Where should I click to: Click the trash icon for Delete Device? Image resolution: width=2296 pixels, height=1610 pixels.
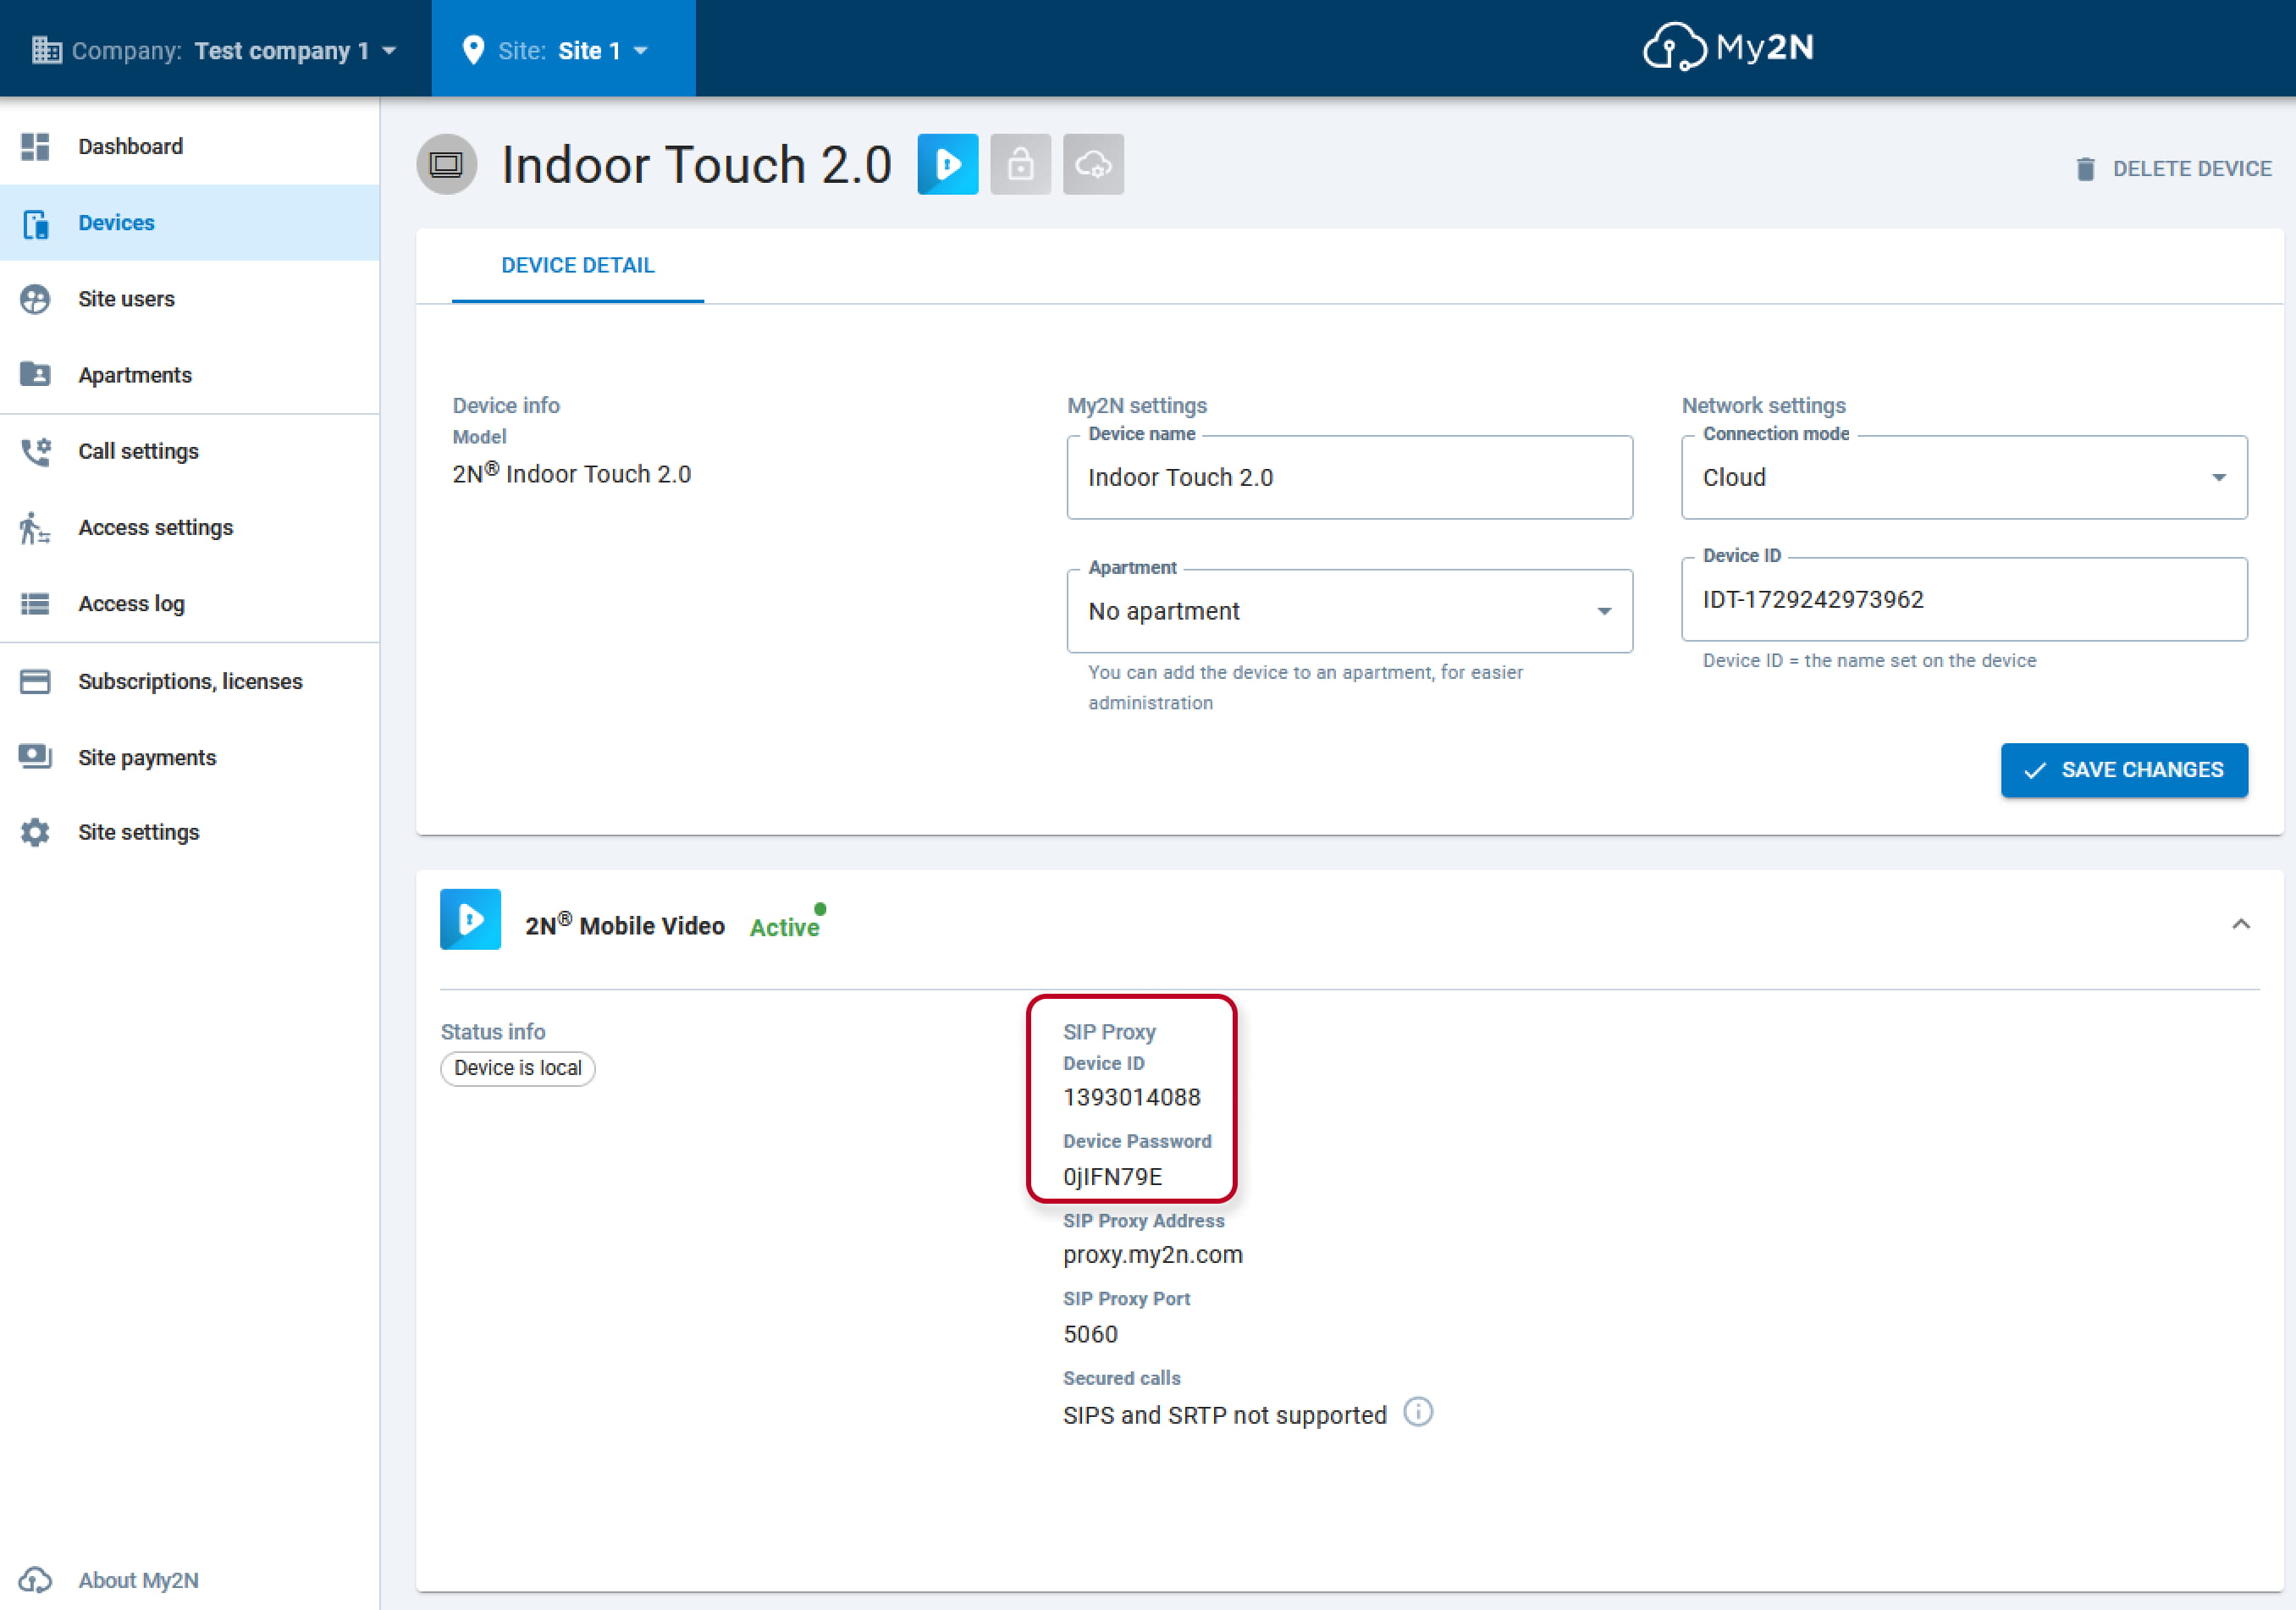coord(2085,169)
